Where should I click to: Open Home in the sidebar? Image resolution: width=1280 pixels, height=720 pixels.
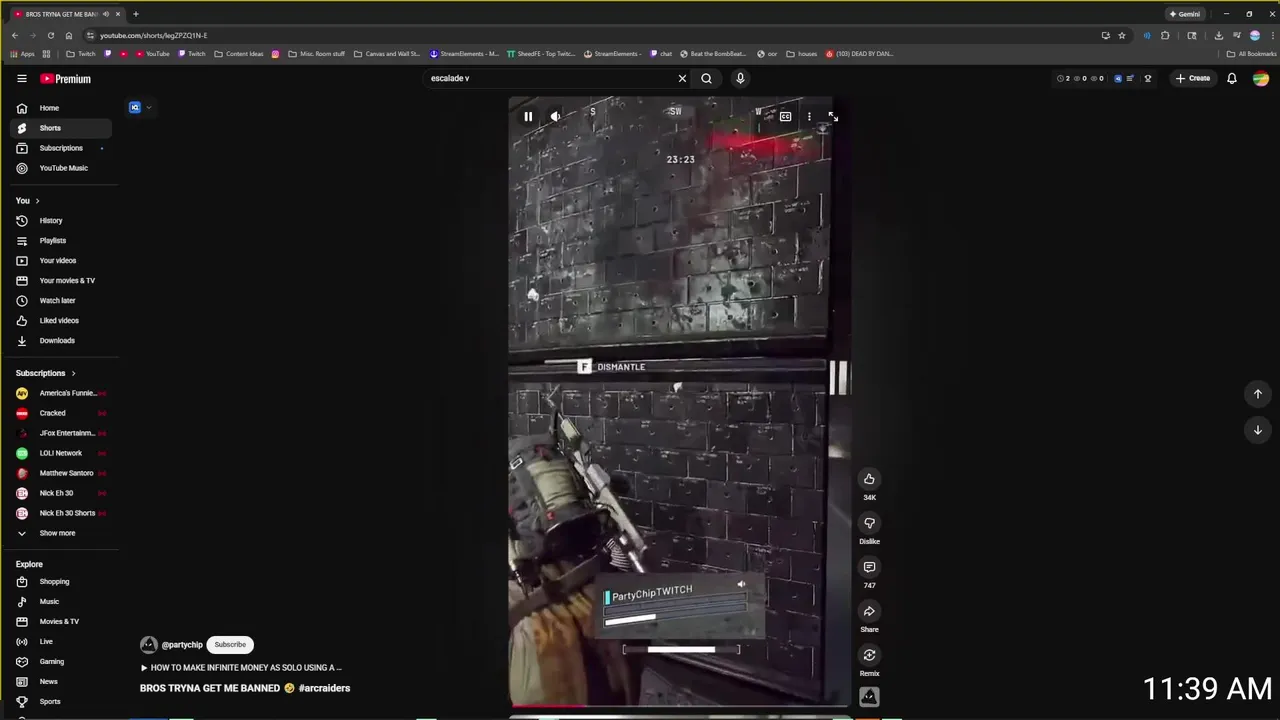[x=60, y=108]
